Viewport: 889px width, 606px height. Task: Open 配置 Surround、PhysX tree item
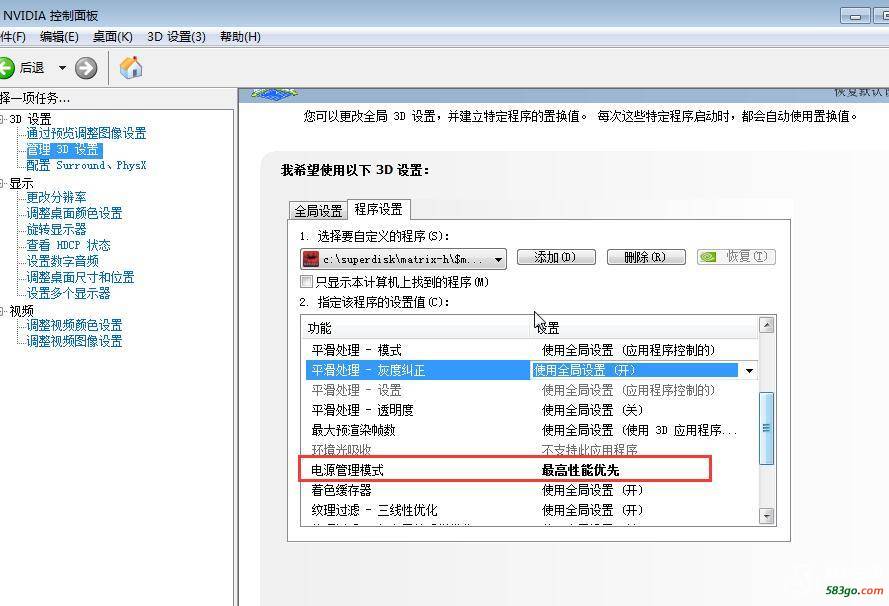click(86, 166)
